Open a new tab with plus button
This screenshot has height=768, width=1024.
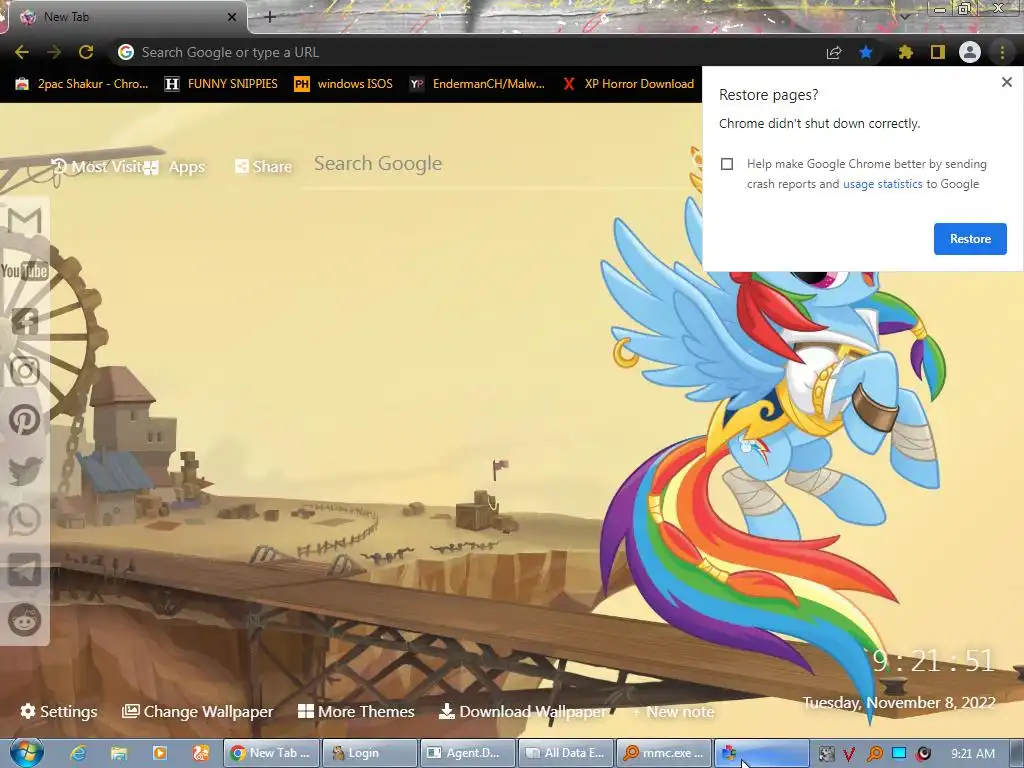tap(270, 17)
